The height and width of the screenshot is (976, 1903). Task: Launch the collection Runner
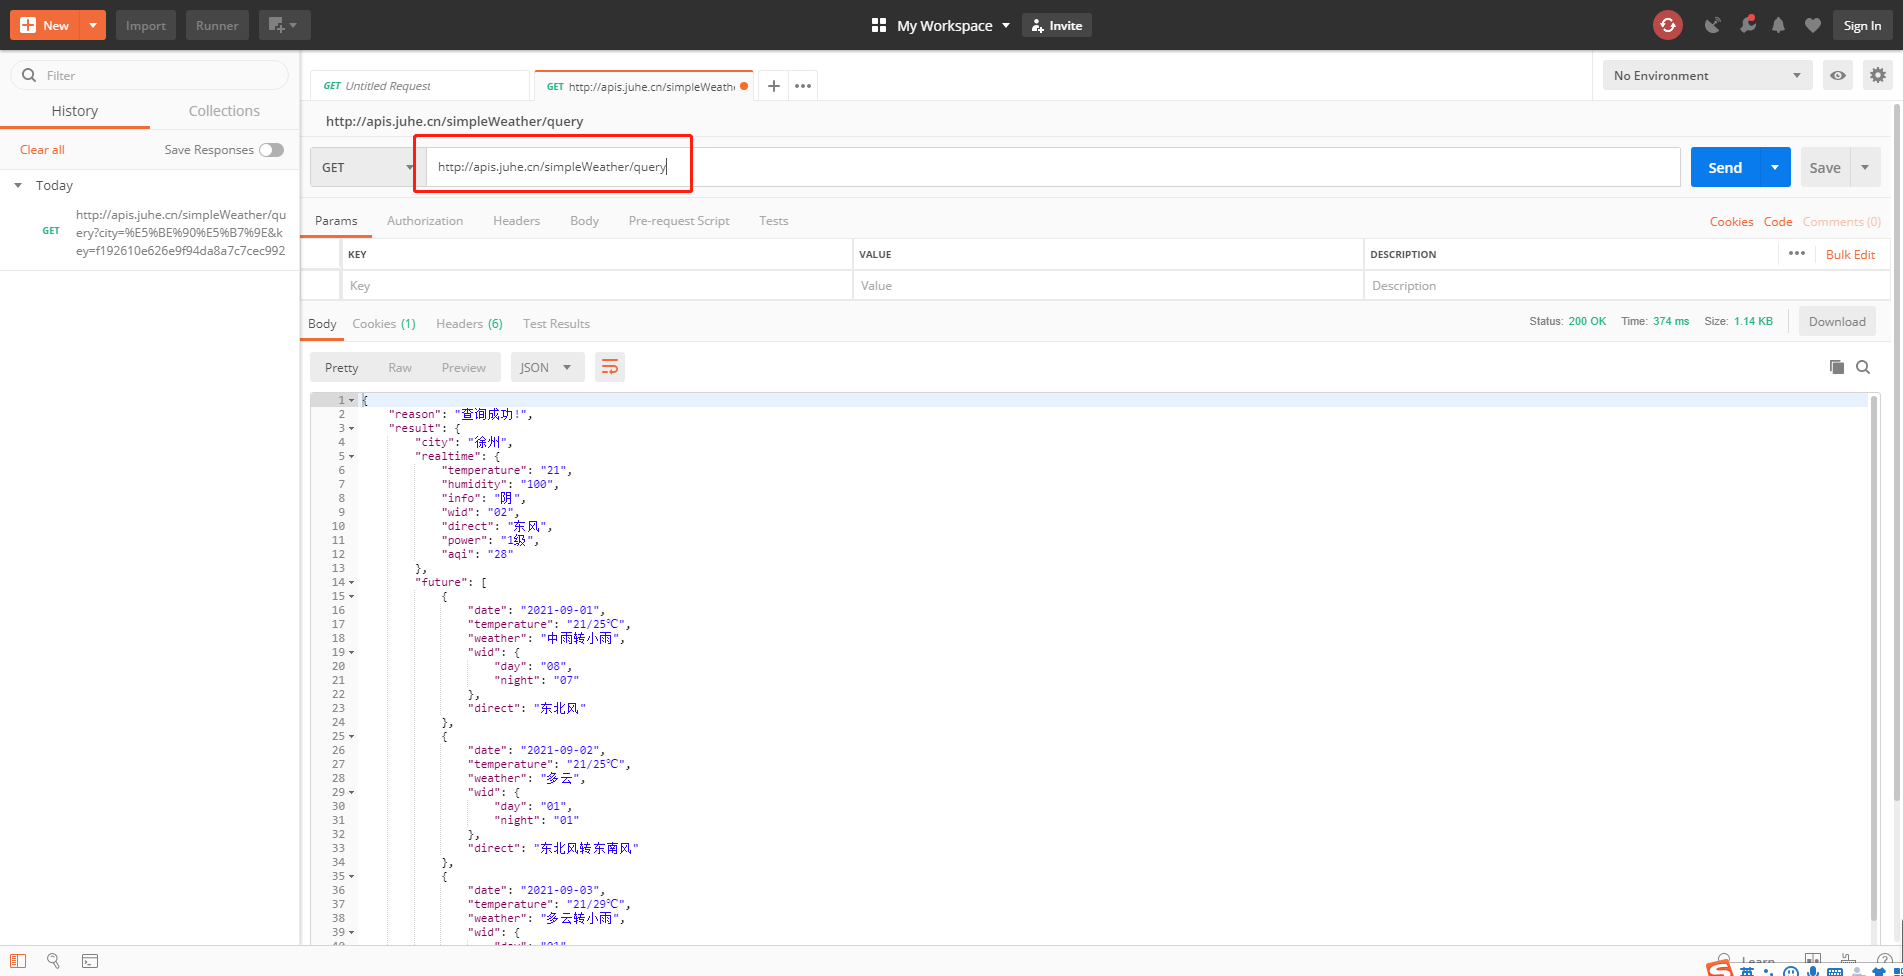tap(217, 25)
